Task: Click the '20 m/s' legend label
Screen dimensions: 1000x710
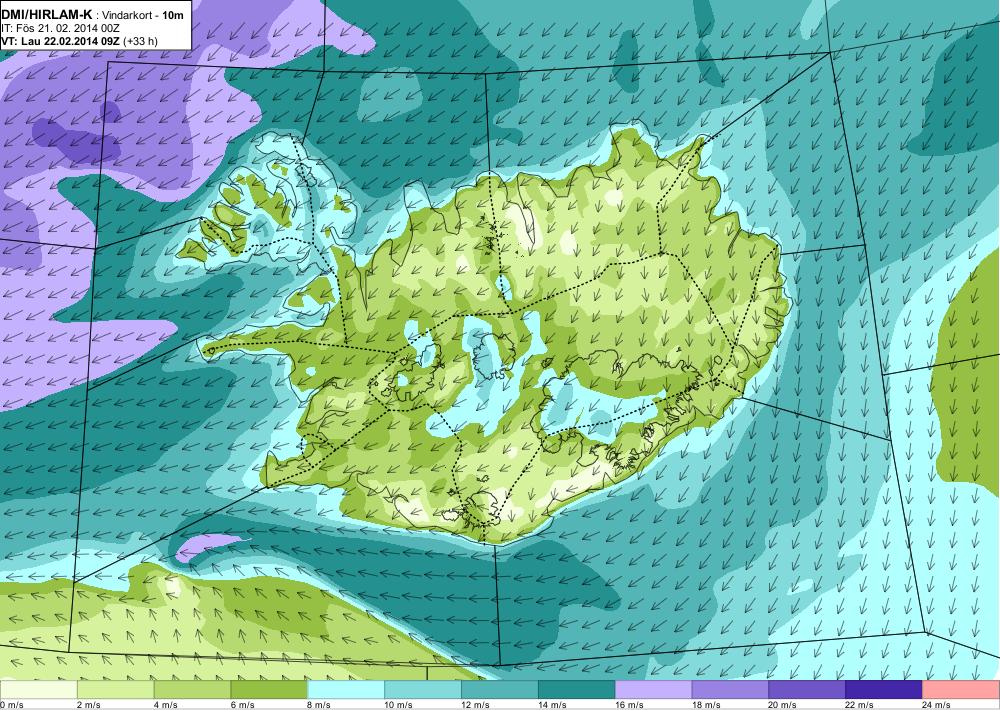Action: coord(783,705)
